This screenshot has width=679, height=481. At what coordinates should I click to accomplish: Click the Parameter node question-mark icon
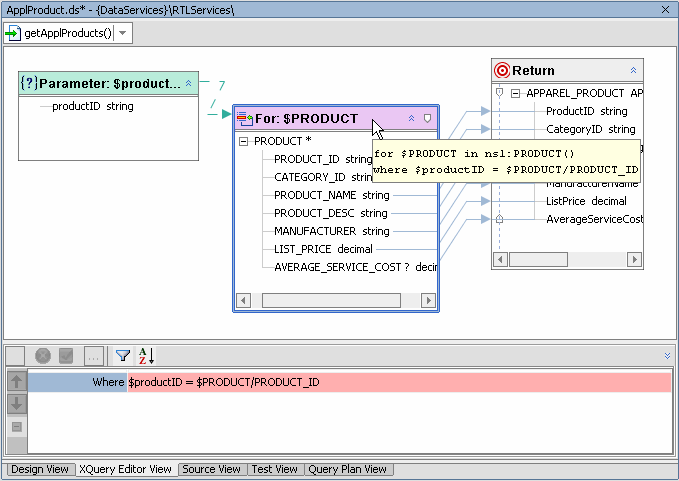(x=29, y=83)
